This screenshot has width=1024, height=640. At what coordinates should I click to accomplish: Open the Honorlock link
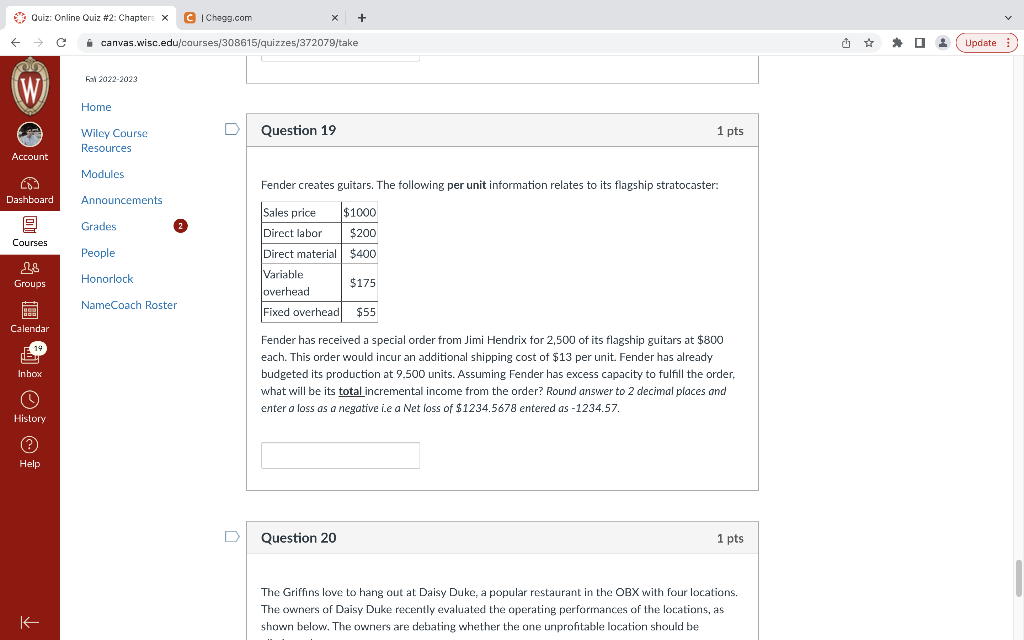click(x=107, y=279)
